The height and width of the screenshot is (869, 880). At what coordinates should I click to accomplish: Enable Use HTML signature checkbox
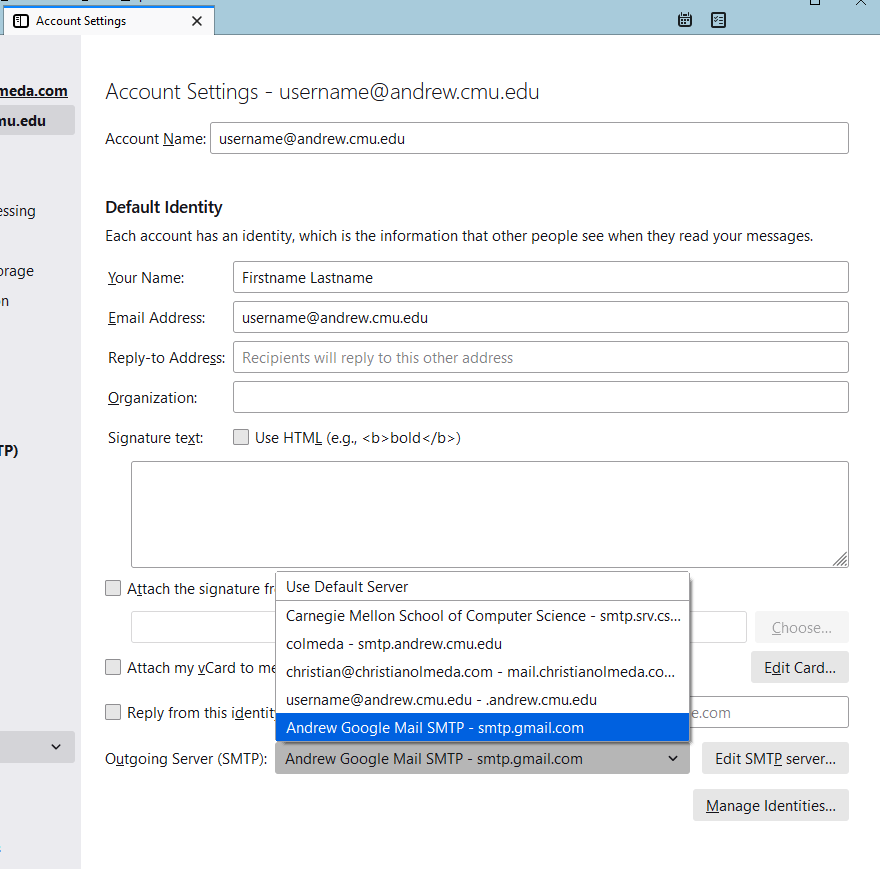241,437
